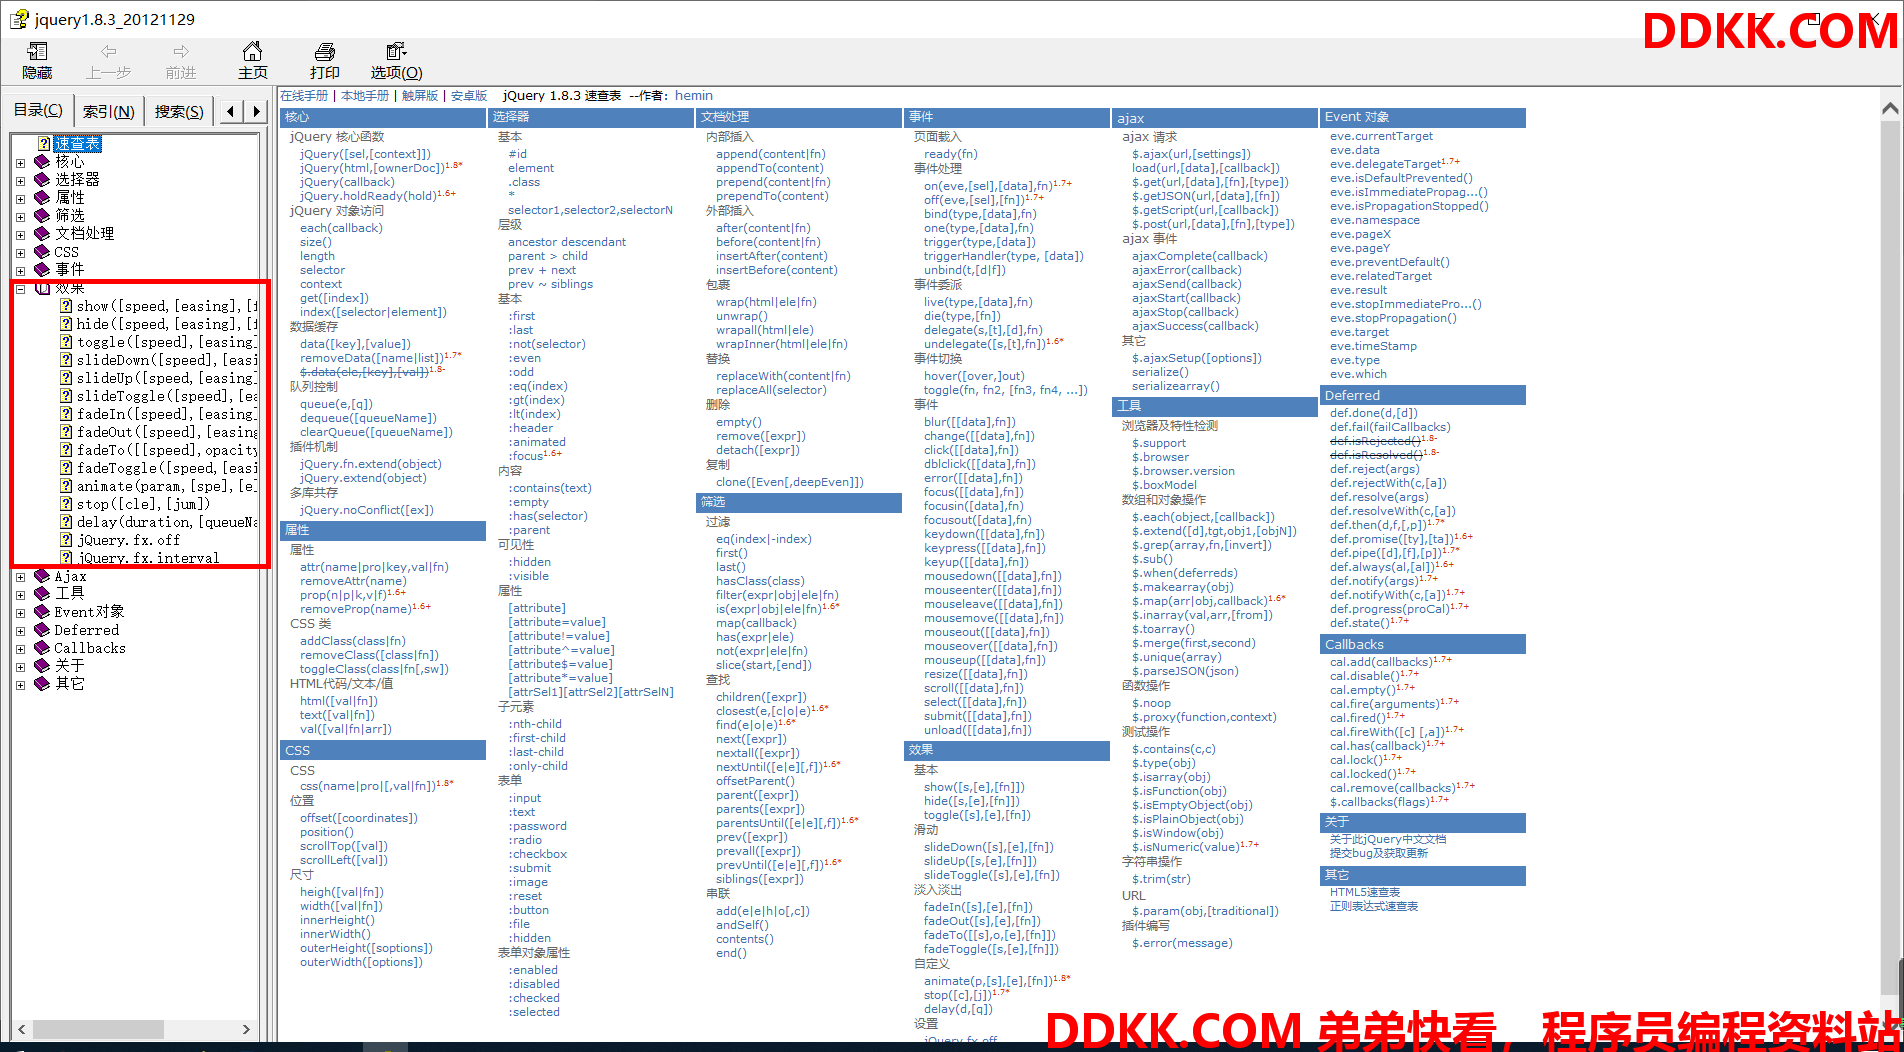Open the author hemin link
This screenshot has width=1904, height=1052.
pos(694,96)
